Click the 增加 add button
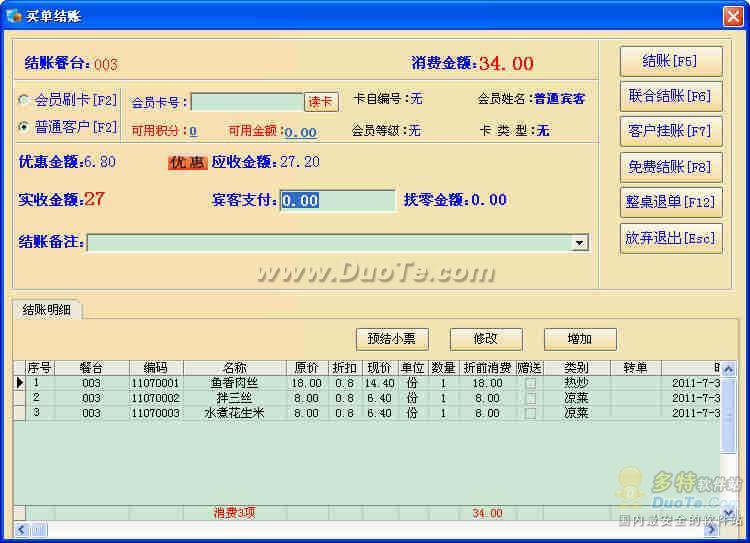 (x=580, y=339)
